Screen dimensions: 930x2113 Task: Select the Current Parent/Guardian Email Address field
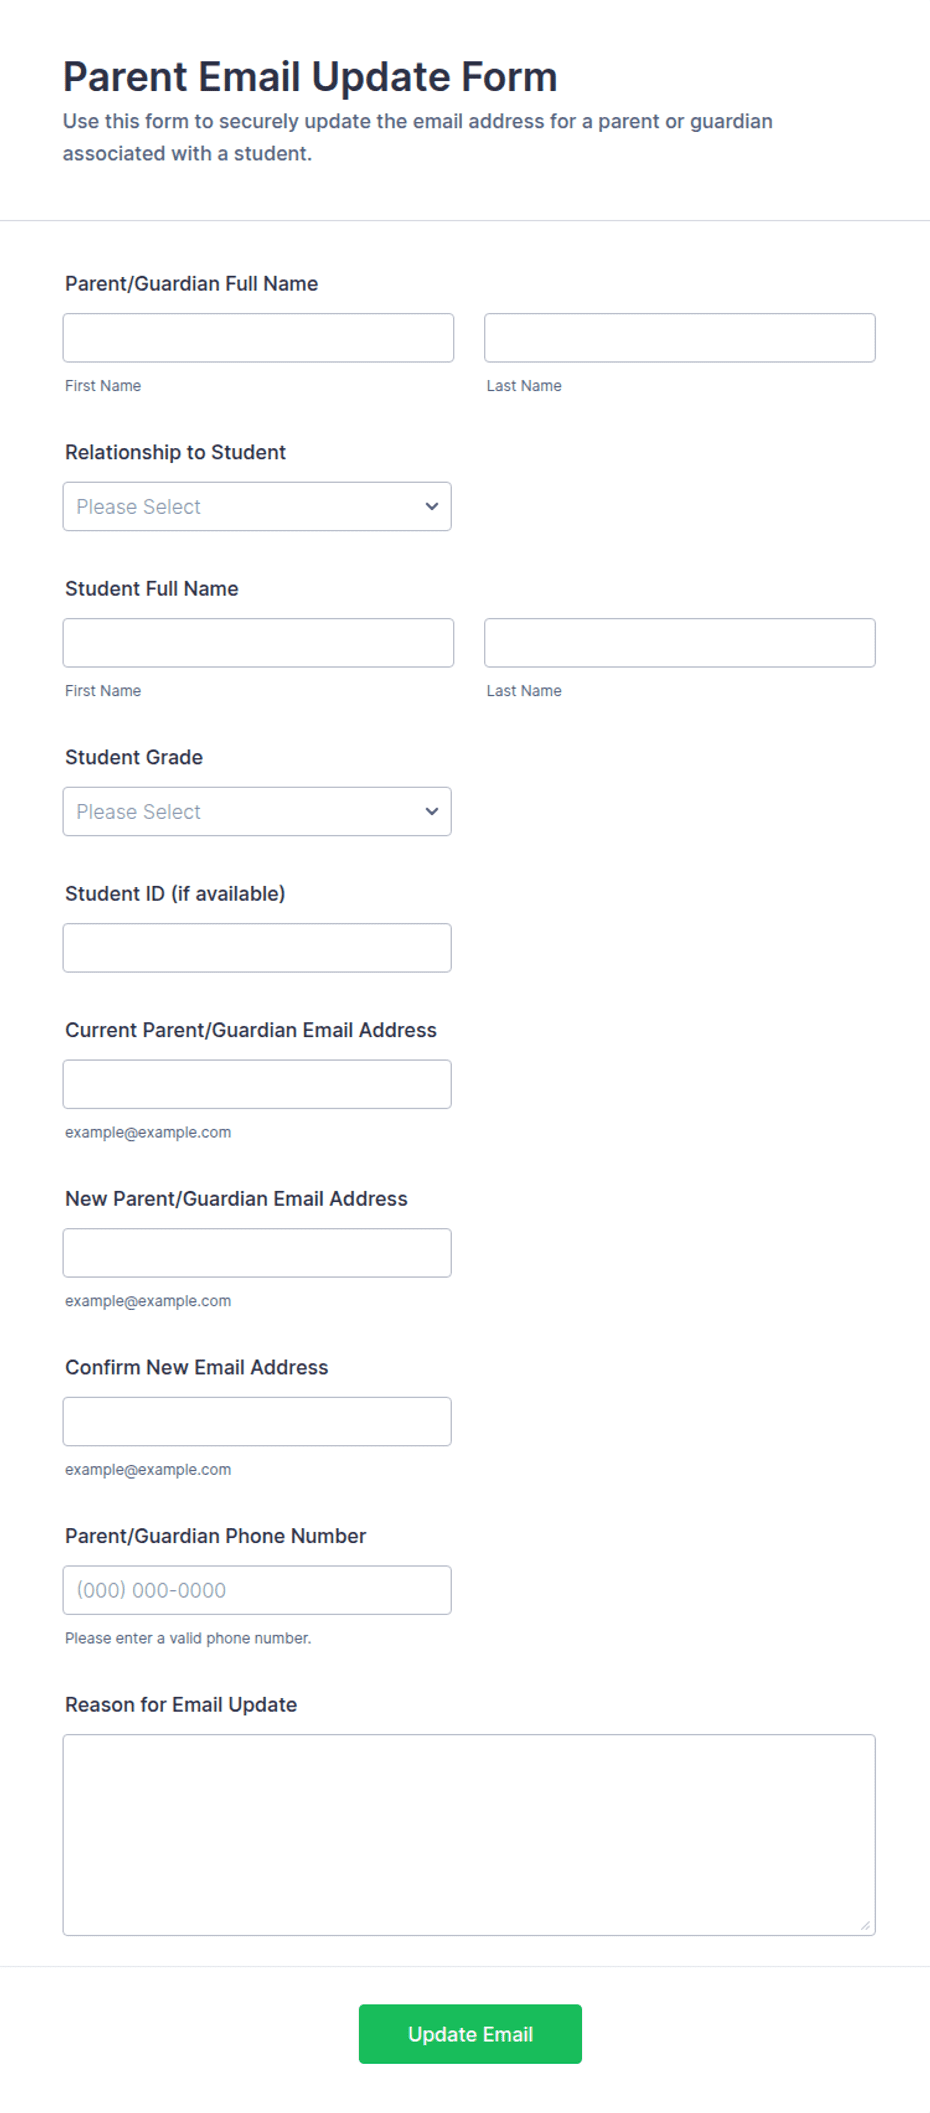click(257, 1085)
